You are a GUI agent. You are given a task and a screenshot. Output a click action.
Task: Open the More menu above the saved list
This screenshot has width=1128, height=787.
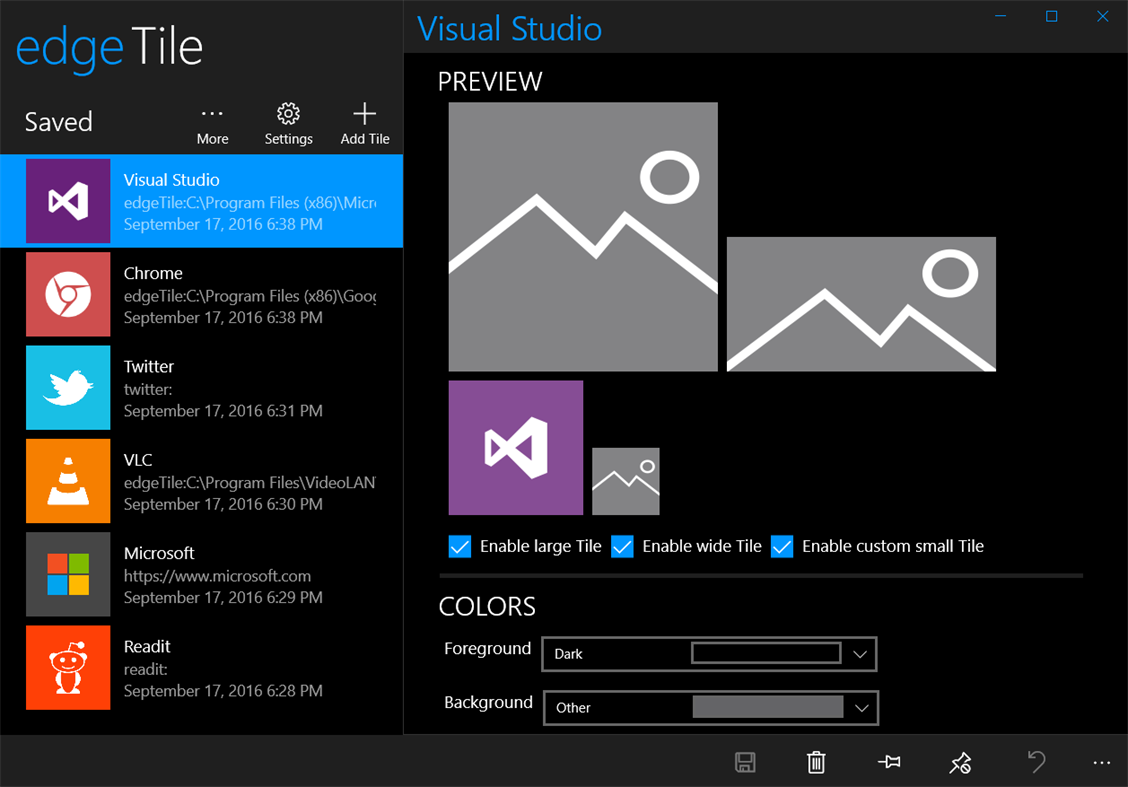tap(212, 120)
